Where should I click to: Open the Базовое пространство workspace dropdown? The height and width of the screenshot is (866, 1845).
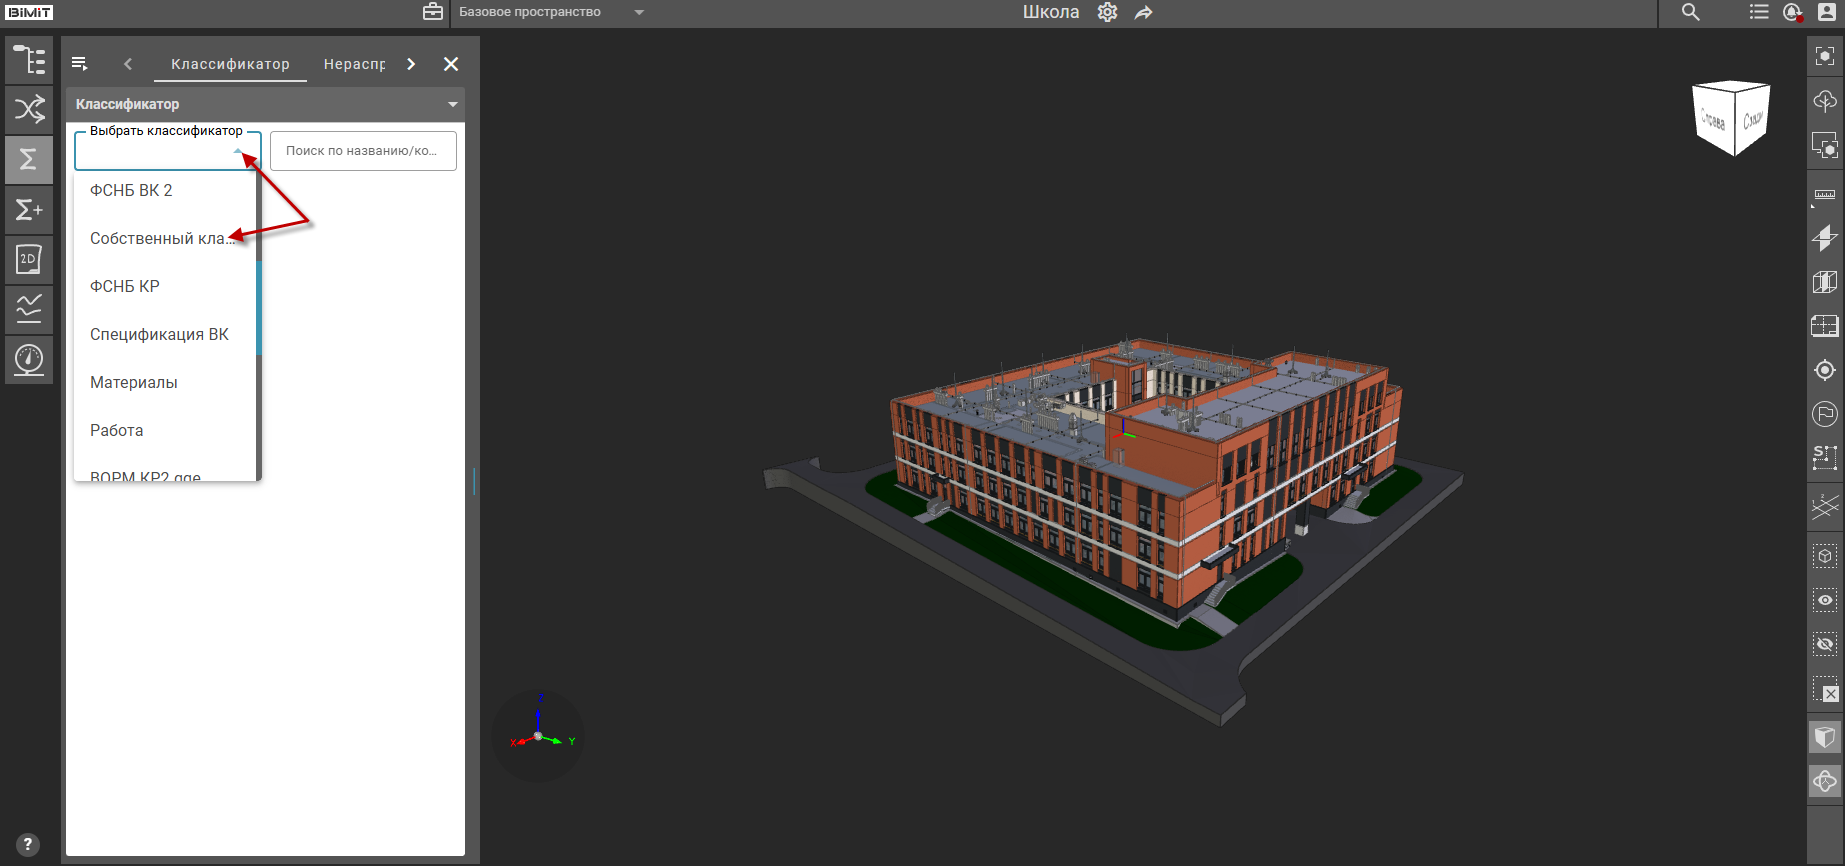point(639,13)
